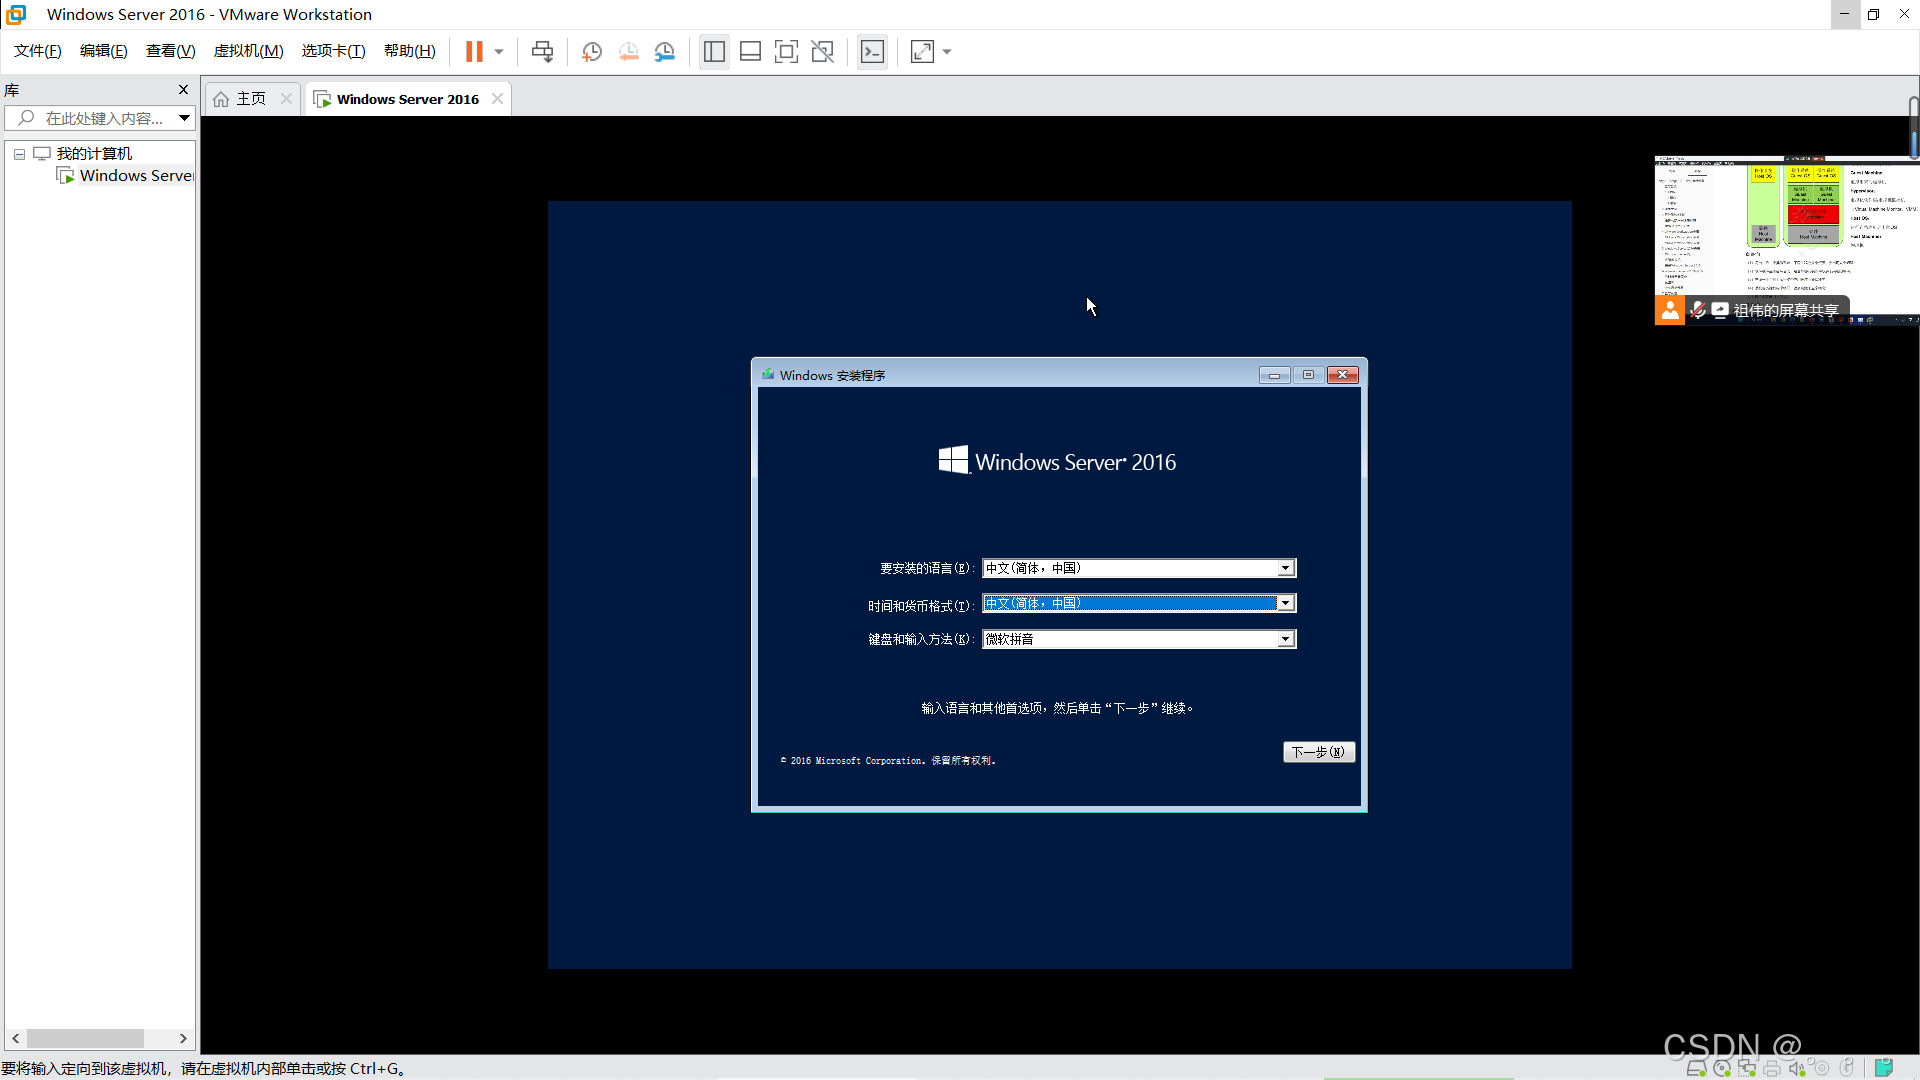The width and height of the screenshot is (1920, 1080).
Task: Open the 查看(V) menu
Action: [170, 51]
